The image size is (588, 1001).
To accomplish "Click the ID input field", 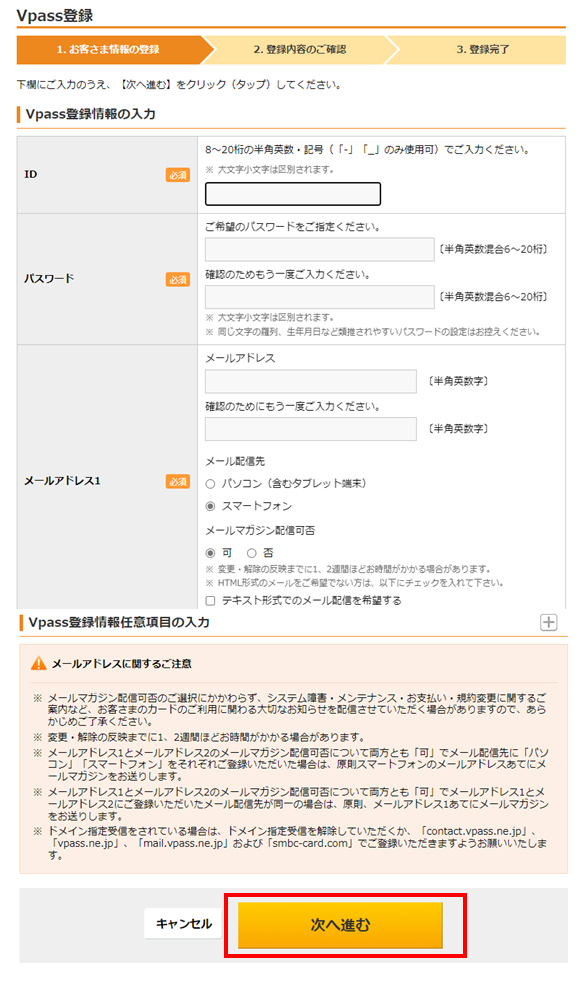I will (290, 193).
